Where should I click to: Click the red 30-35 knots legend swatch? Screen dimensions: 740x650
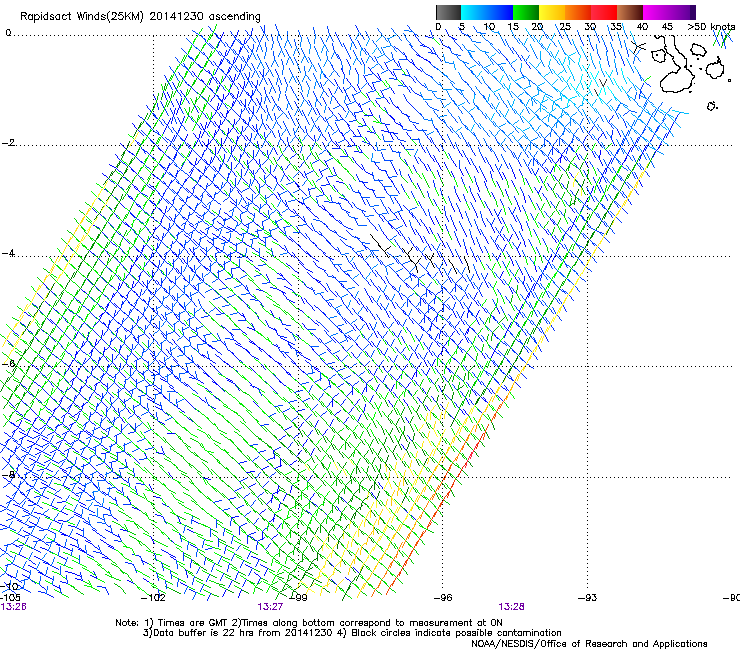[604, 12]
